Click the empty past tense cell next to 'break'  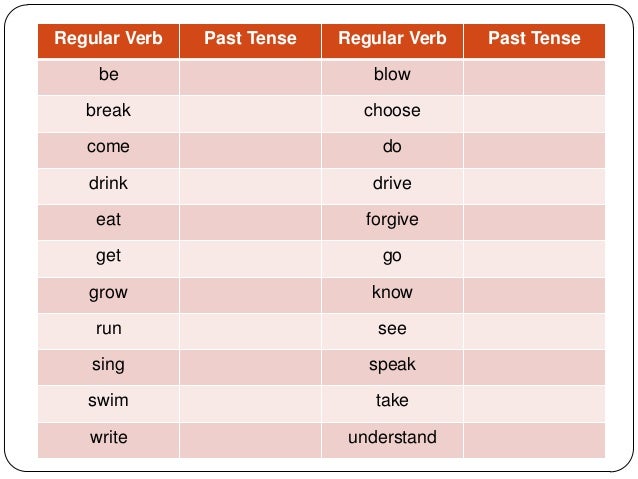pyautogui.click(x=250, y=113)
